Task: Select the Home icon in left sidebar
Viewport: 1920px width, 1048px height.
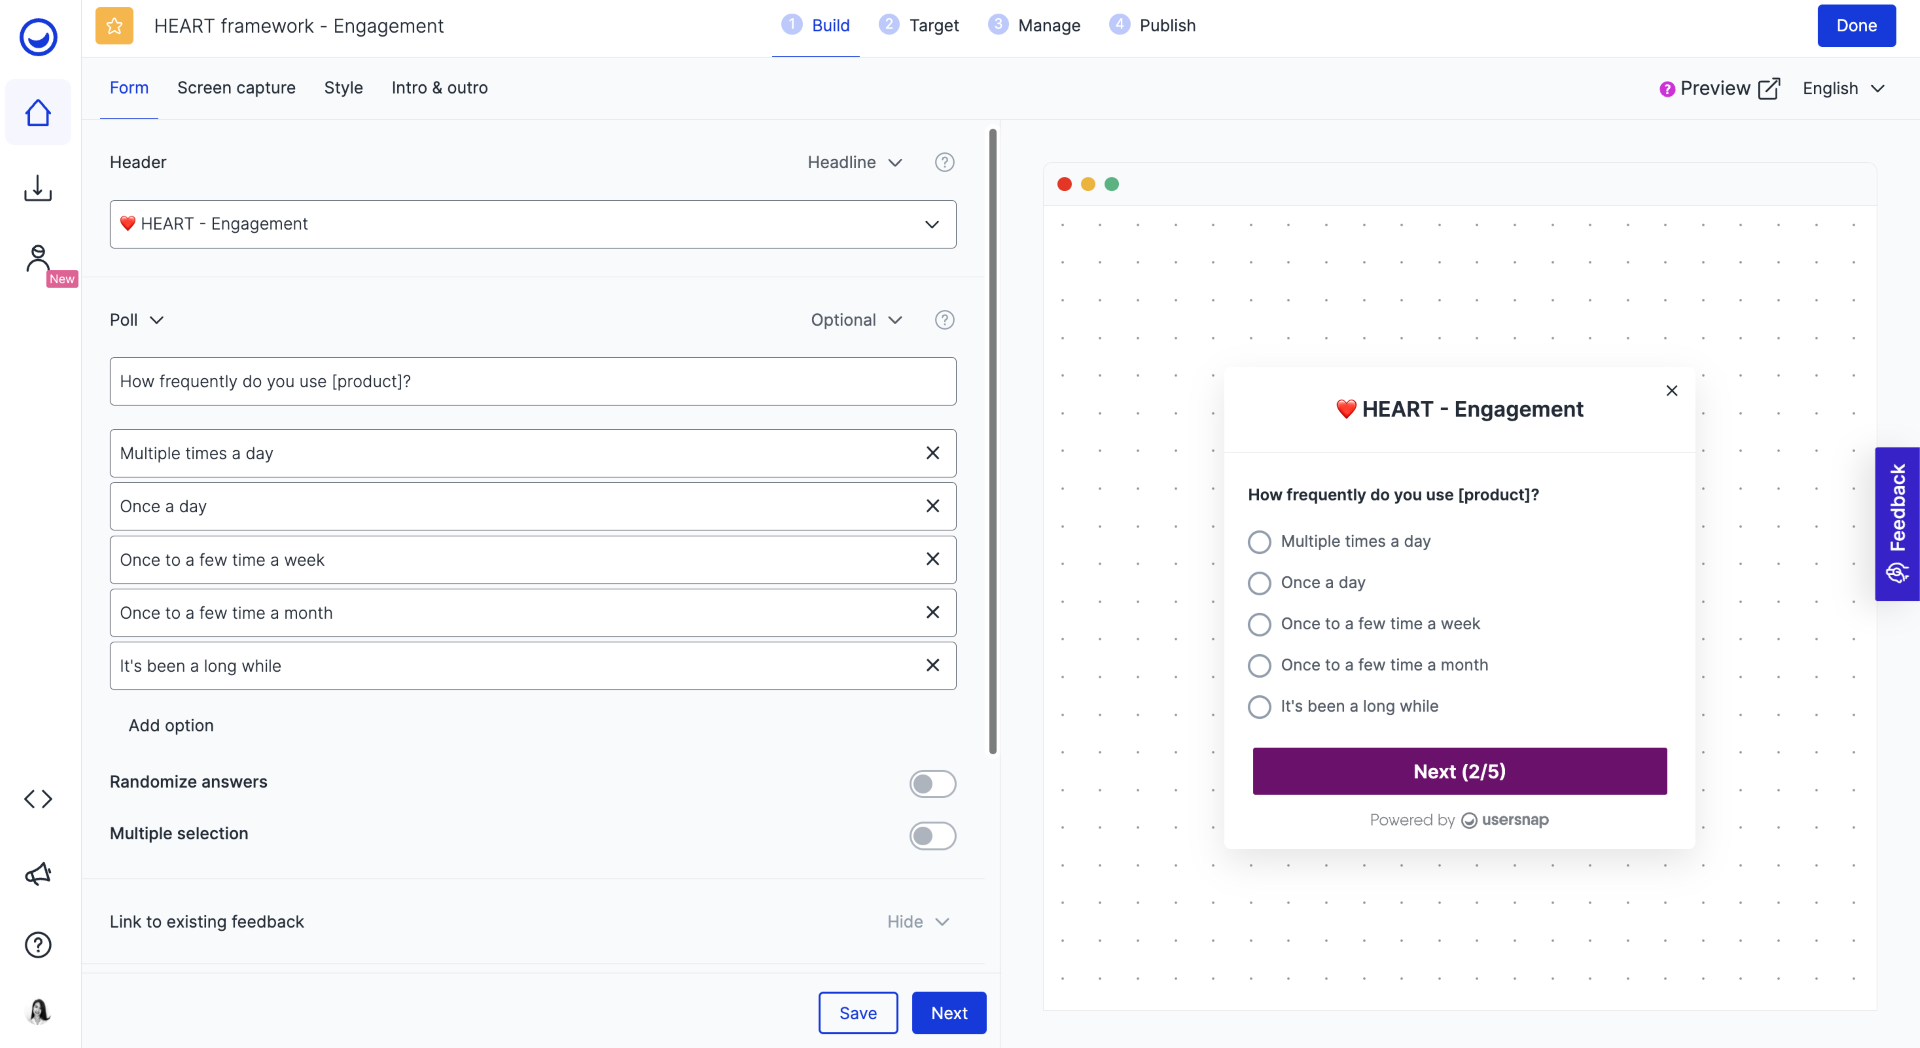Action: pyautogui.click(x=38, y=112)
